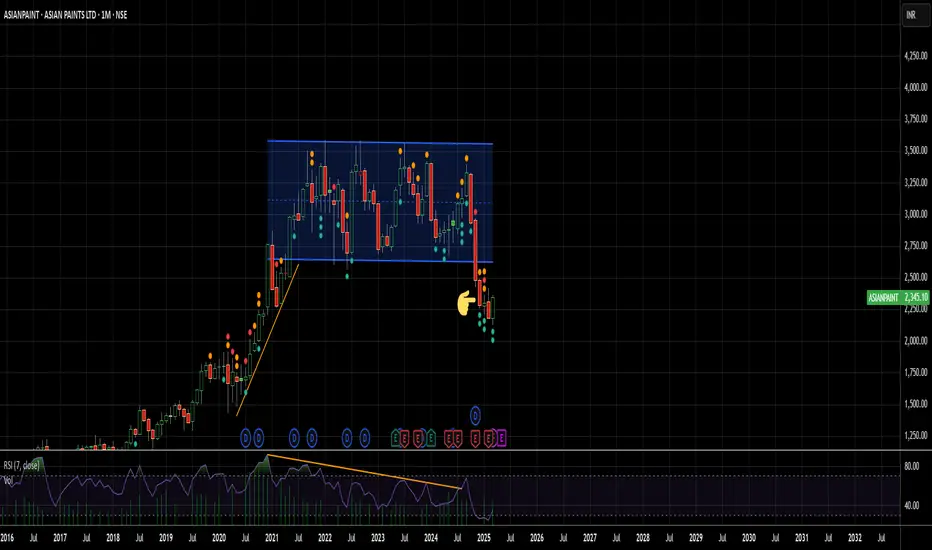Open the green earnings marker at 2024 start
The width and height of the screenshot is (932, 550).
point(432,438)
